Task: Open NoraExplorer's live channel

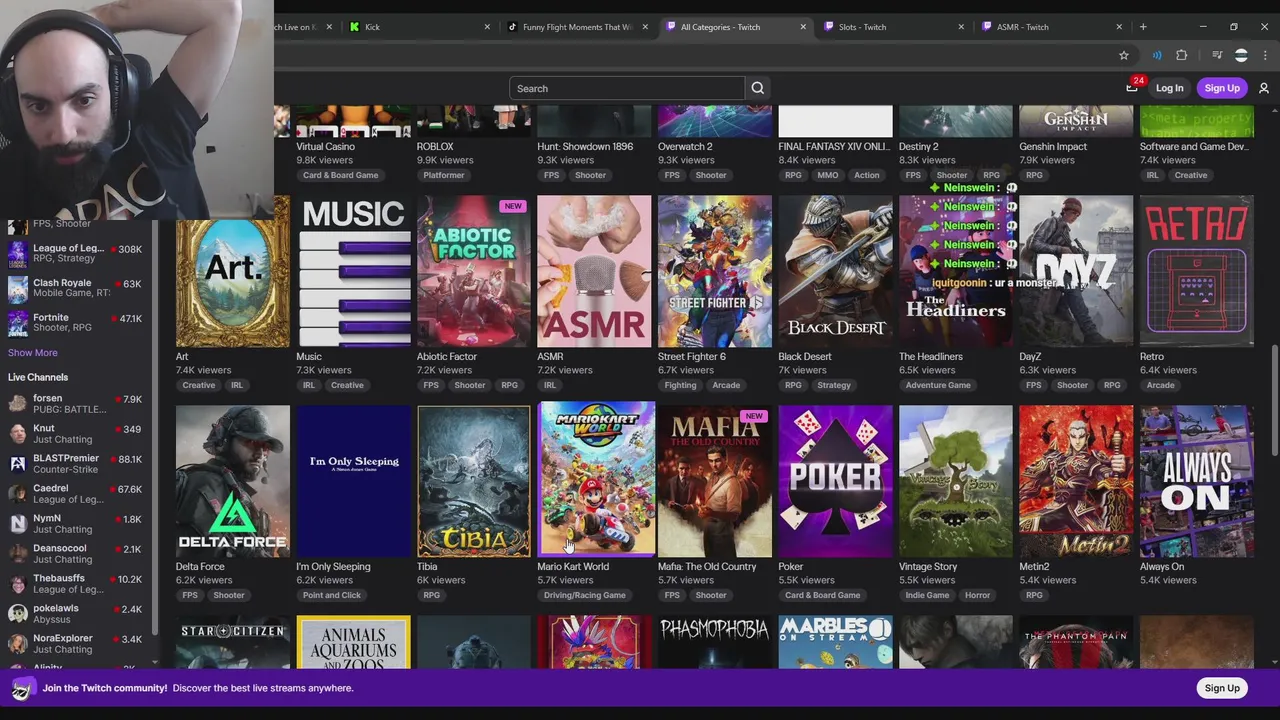Action: [77, 644]
